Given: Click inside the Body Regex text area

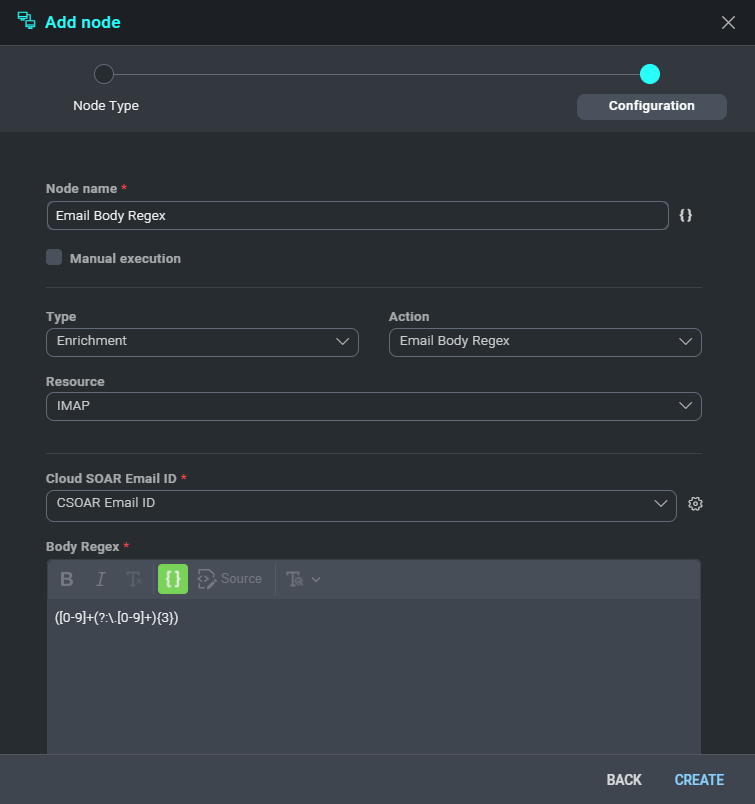Looking at the screenshot, I should point(373,680).
